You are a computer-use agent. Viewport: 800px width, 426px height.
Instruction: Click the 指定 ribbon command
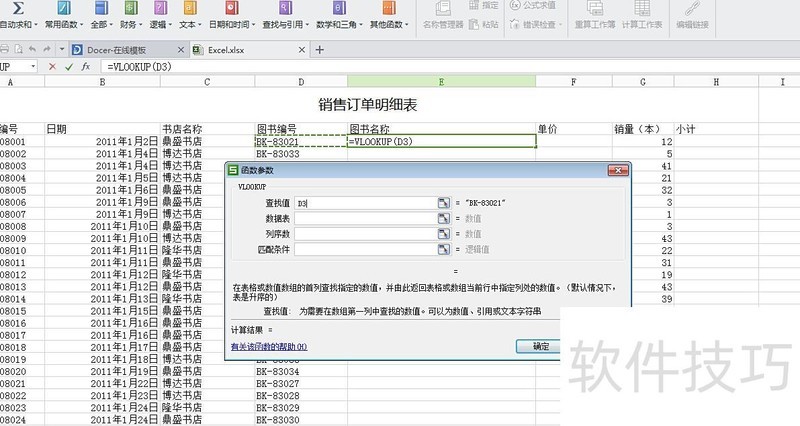pyautogui.click(x=484, y=5)
